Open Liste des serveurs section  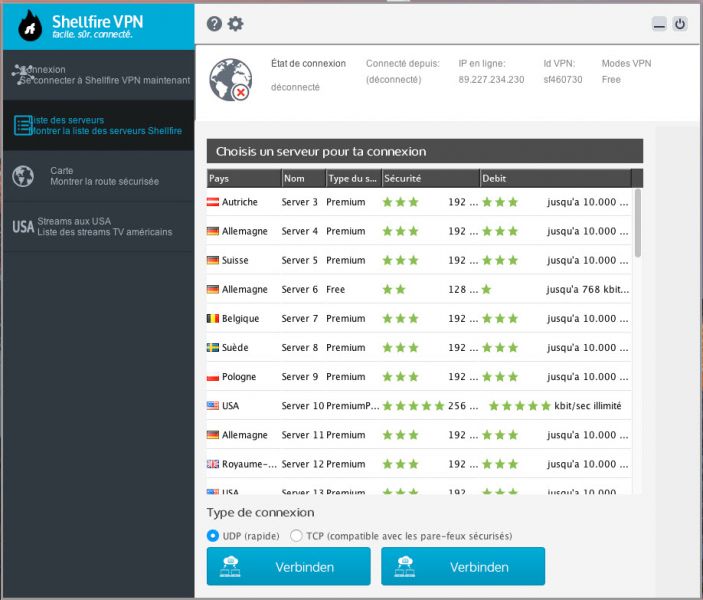pyautogui.click(x=99, y=126)
